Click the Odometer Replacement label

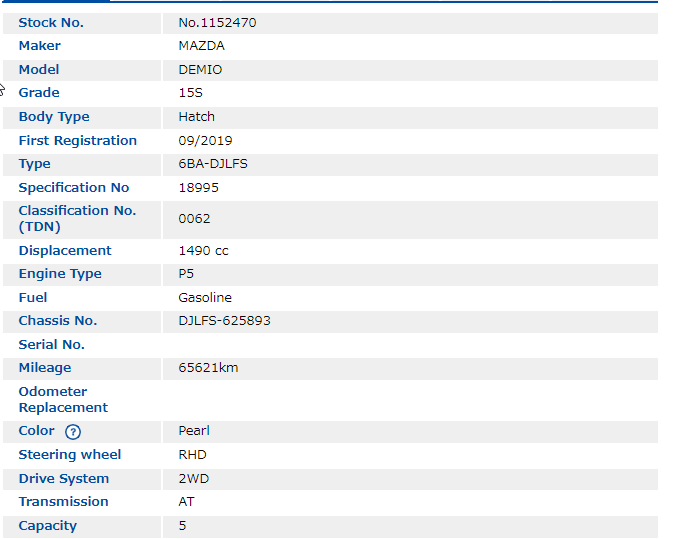(x=63, y=400)
